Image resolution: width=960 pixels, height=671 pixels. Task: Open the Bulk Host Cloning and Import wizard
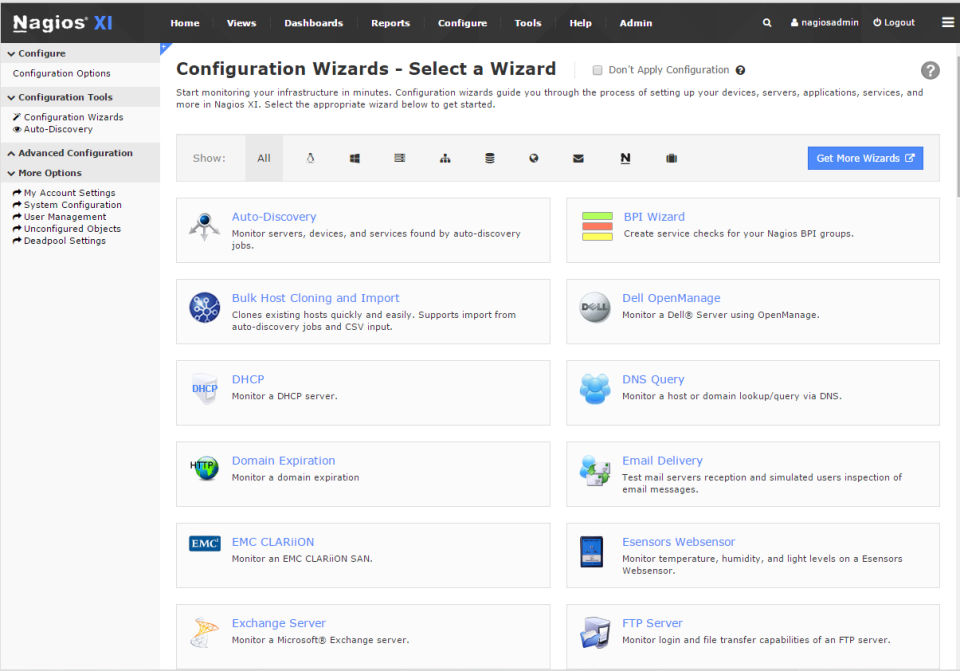[315, 298]
